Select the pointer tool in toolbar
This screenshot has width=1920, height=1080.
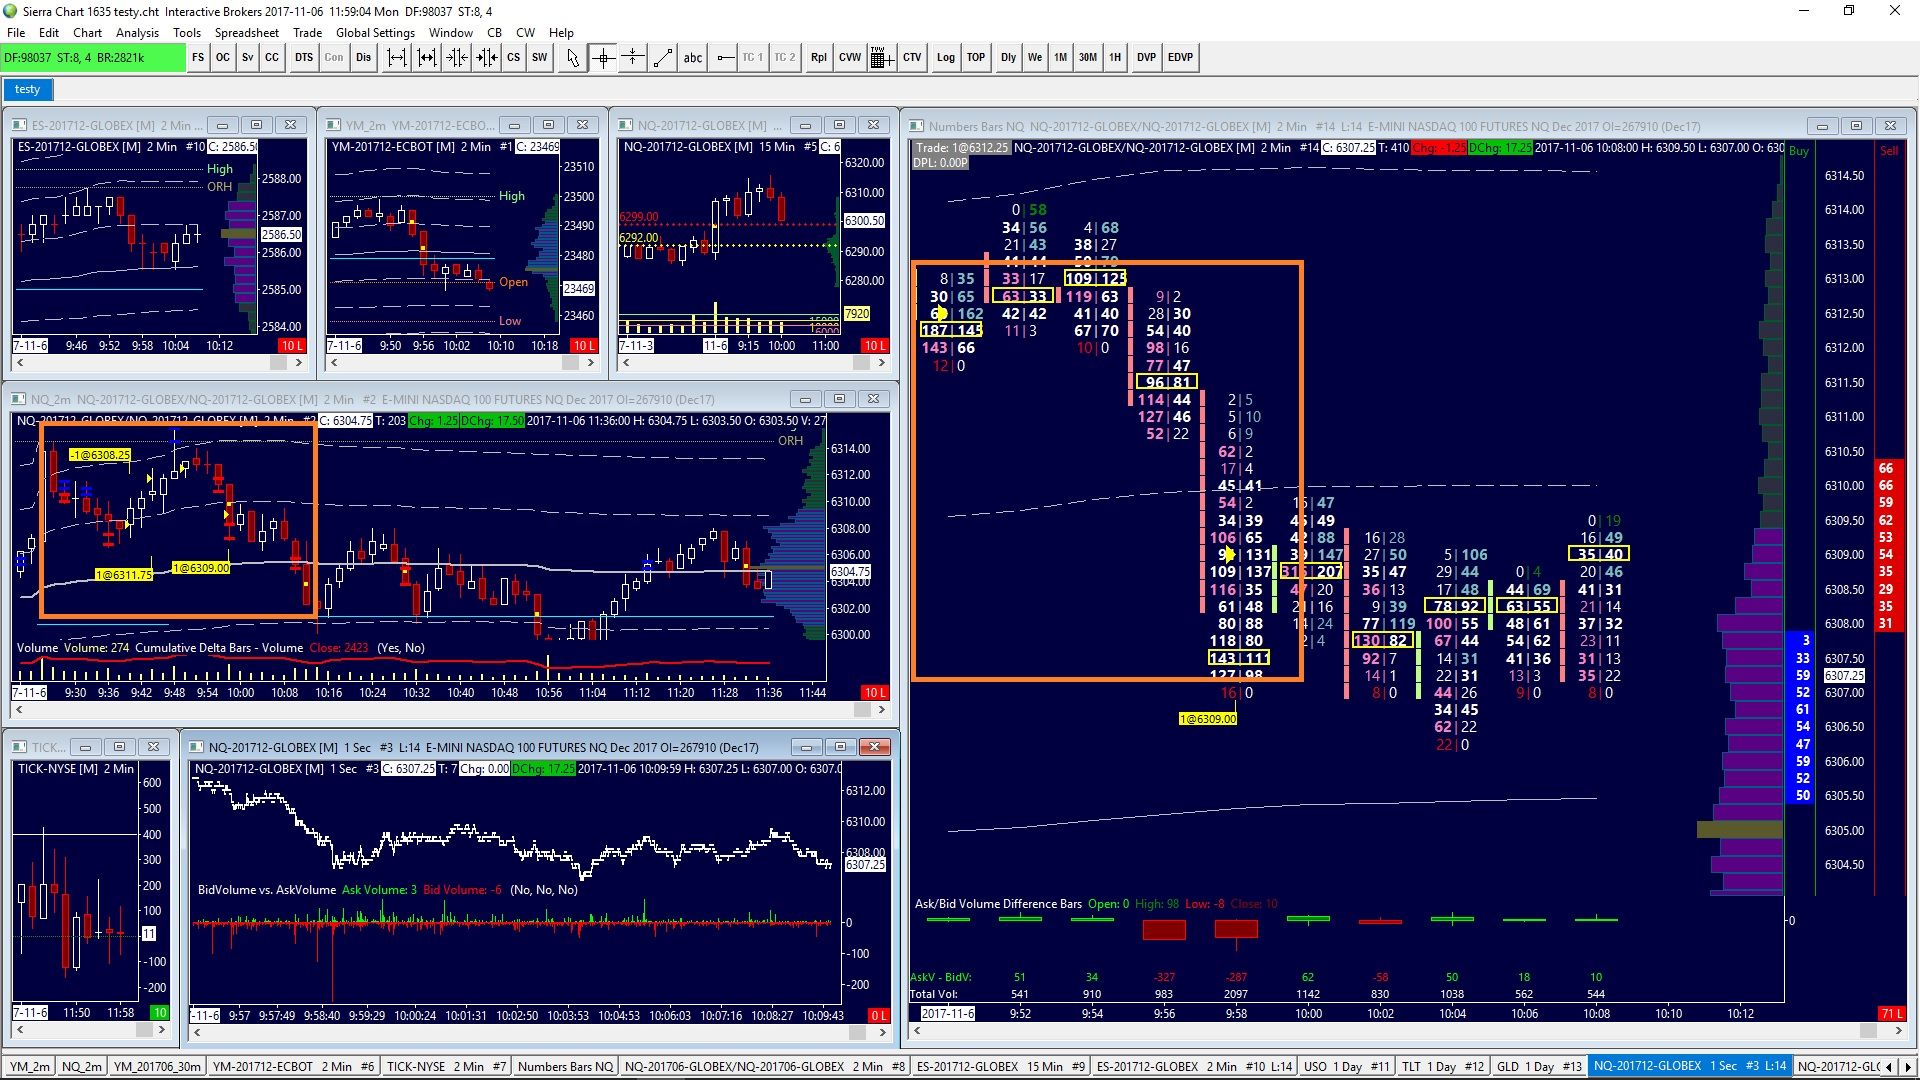[572, 58]
